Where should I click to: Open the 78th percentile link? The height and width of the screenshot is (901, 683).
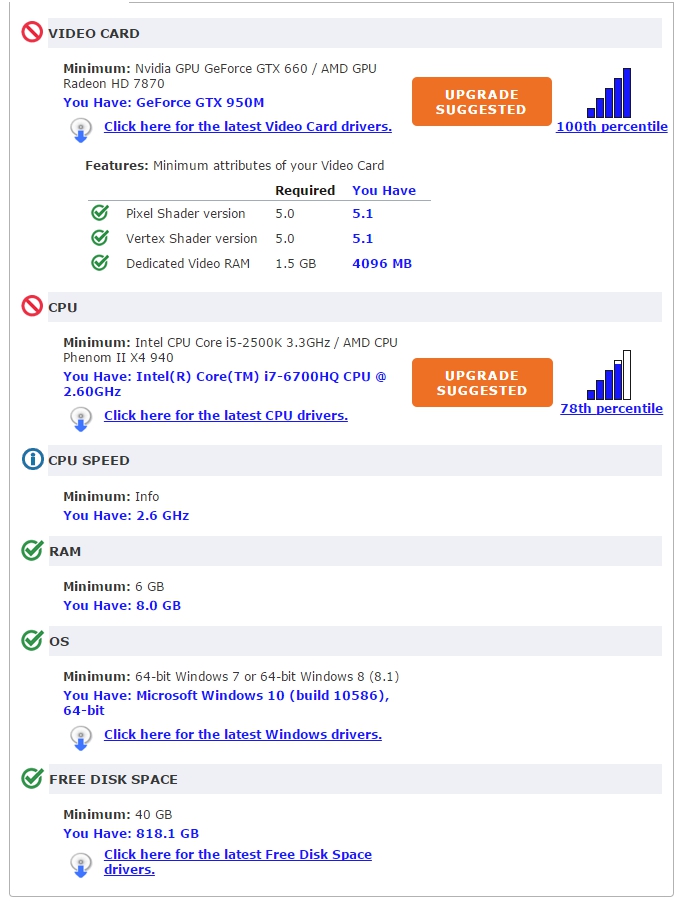pyautogui.click(x=612, y=409)
